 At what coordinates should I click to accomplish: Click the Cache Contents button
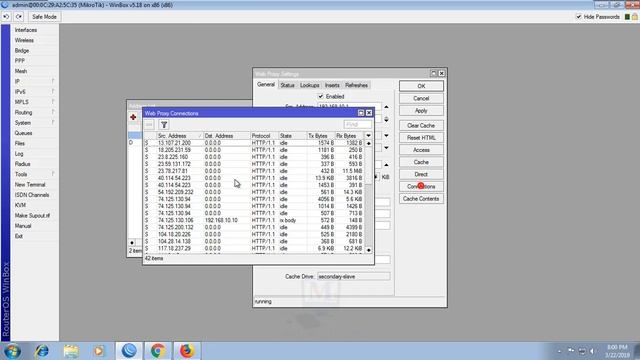click(421, 199)
